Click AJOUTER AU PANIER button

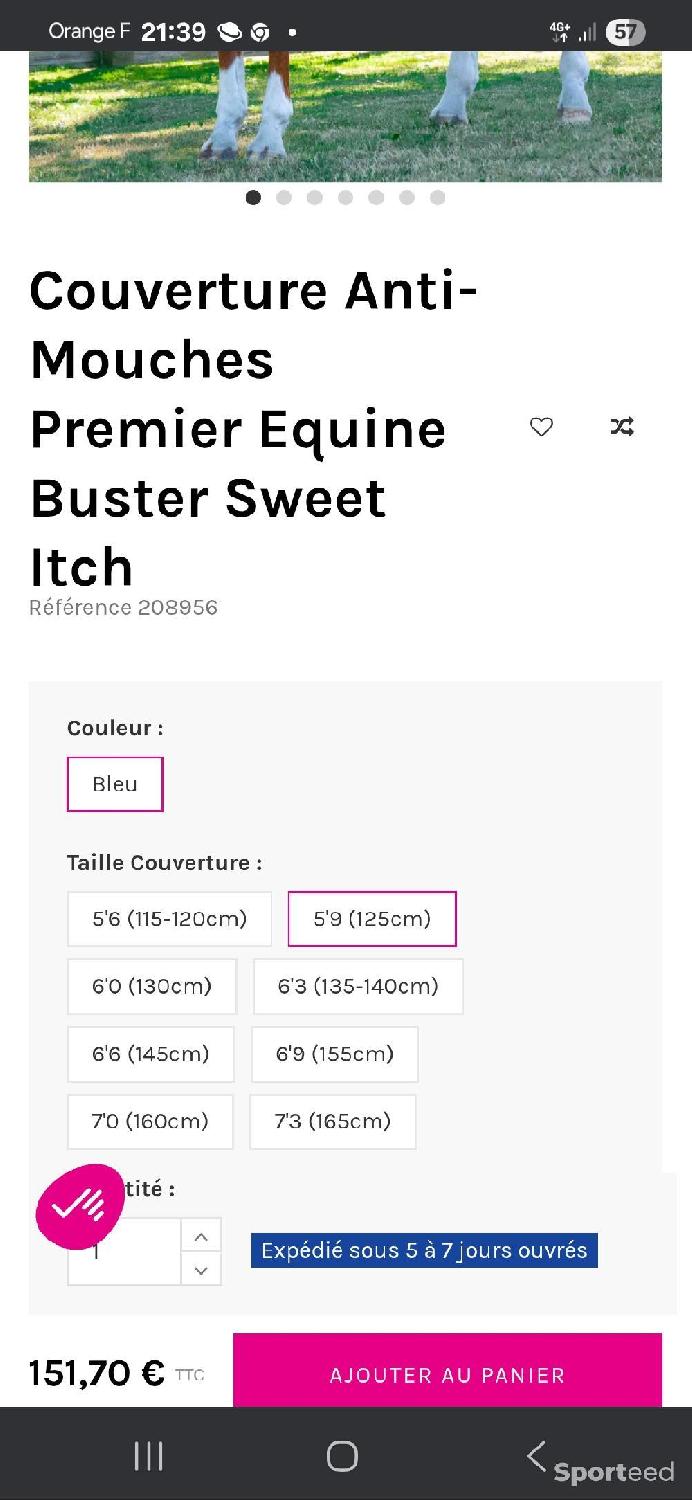pos(447,1373)
